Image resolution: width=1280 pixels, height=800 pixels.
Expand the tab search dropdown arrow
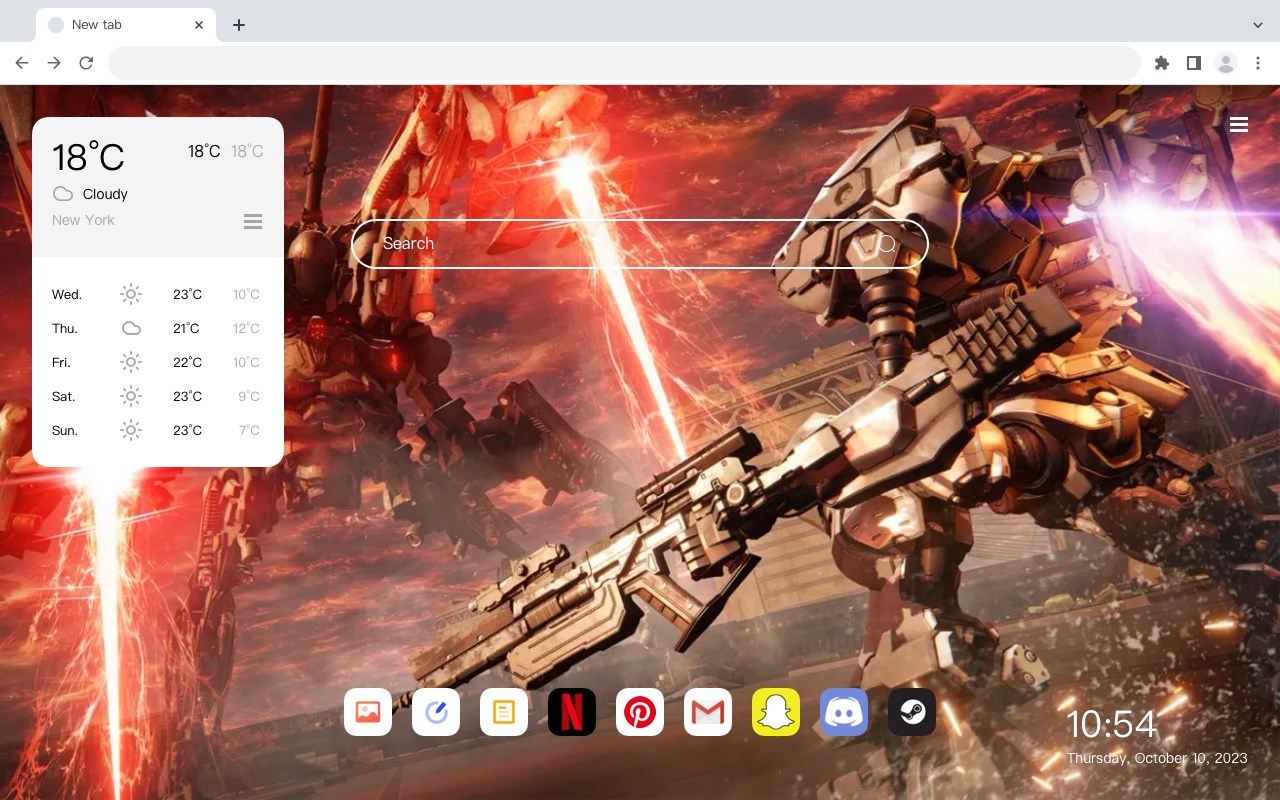[1258, 25]
